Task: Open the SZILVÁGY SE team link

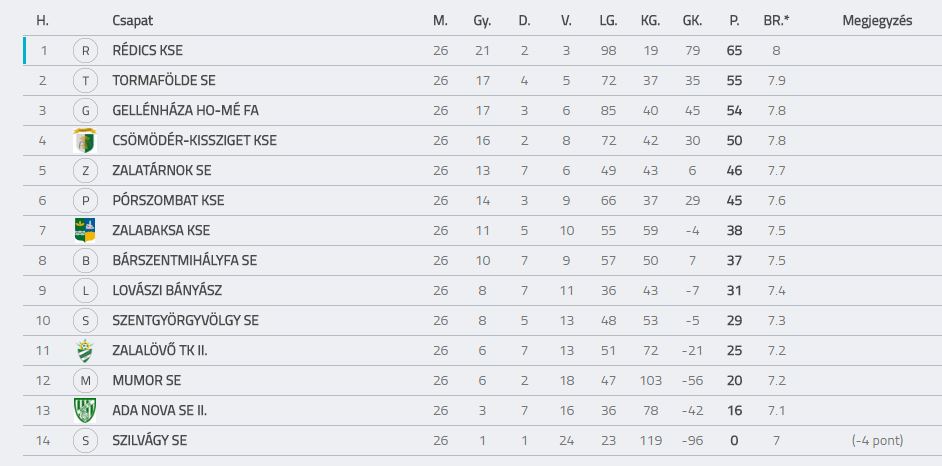Action: (x=150, y=441)
